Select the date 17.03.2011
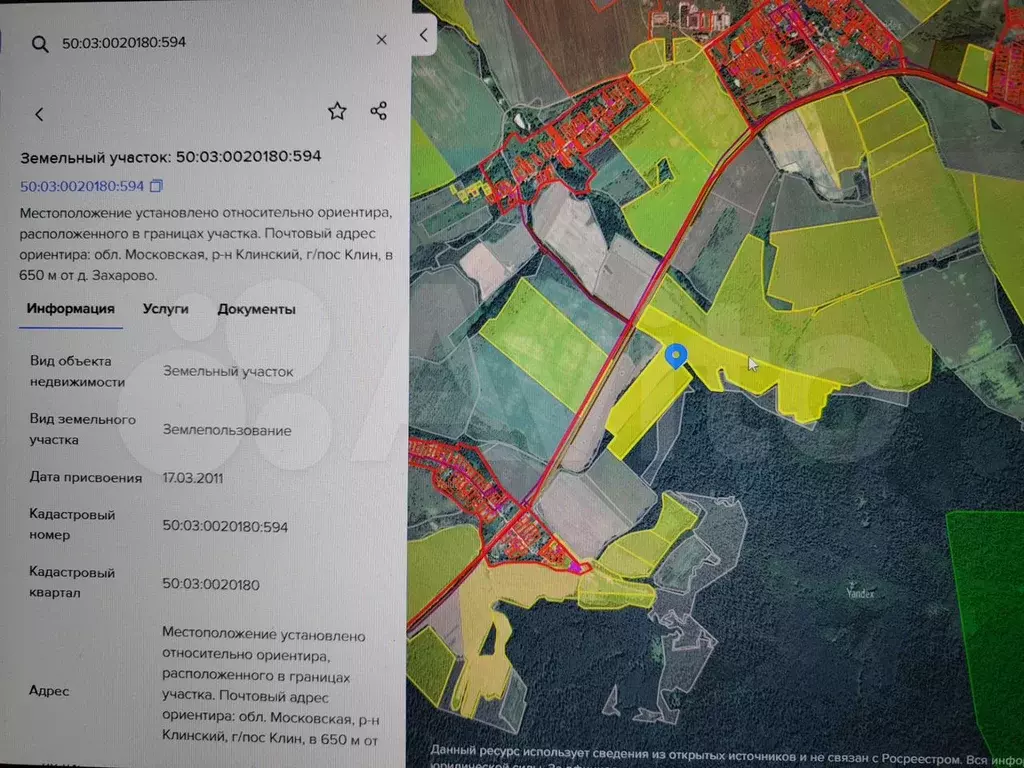Screen dimensions: 1024x768 pos(193,478)
